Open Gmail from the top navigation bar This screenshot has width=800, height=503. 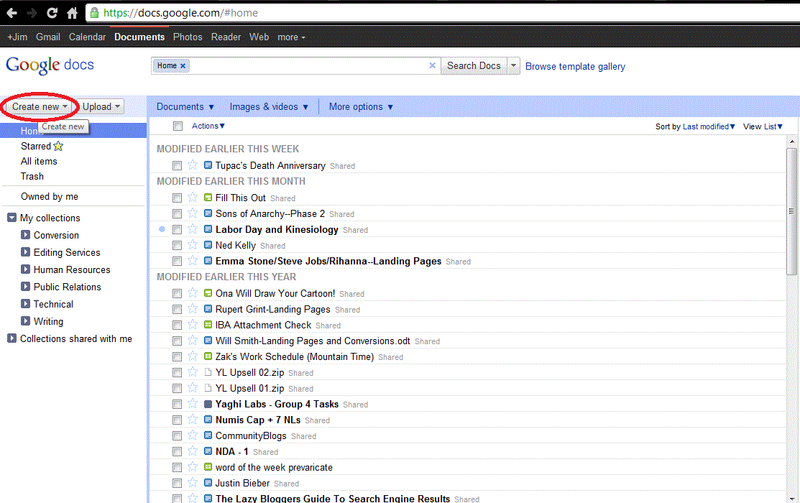(x=47, y=37)
